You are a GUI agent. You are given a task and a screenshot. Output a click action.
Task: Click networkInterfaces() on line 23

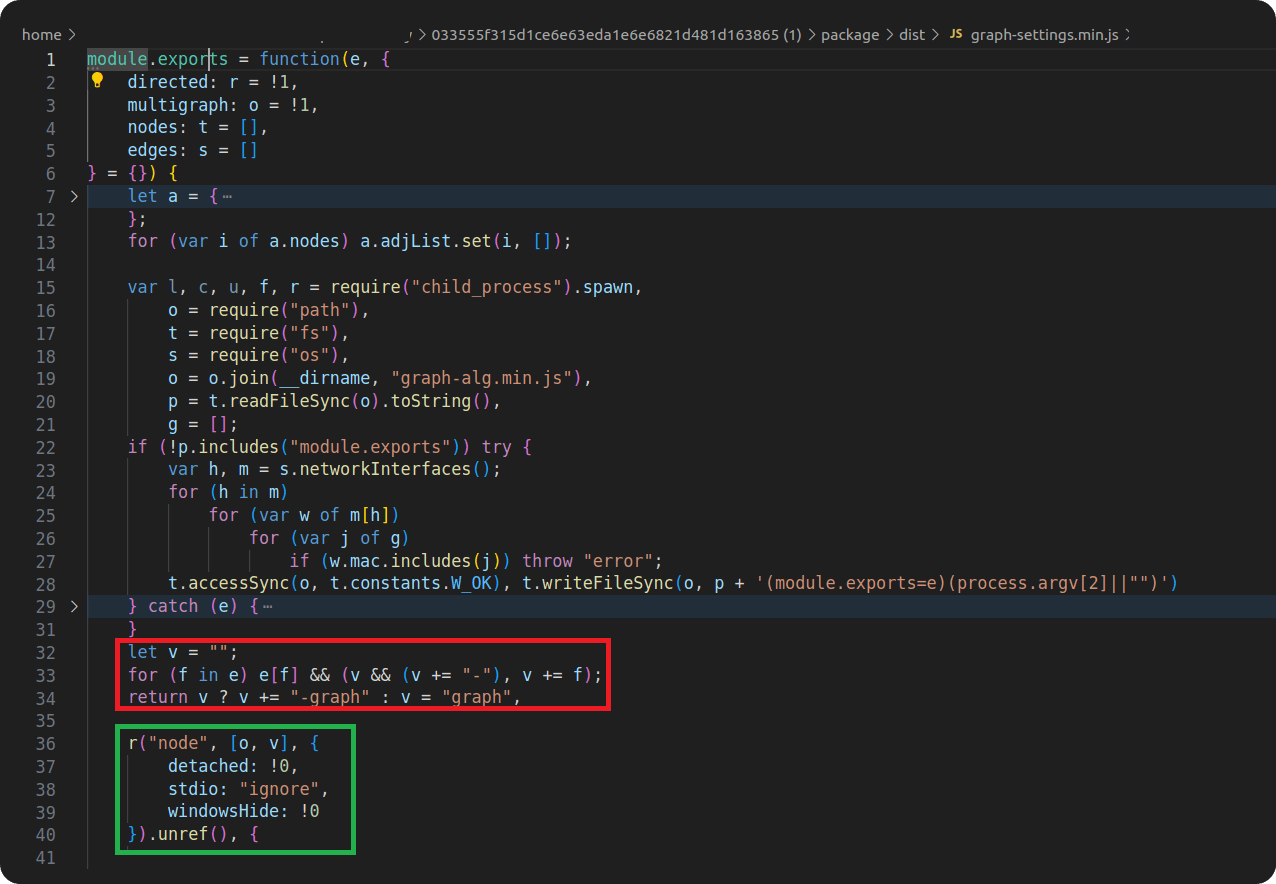(385, 468)
